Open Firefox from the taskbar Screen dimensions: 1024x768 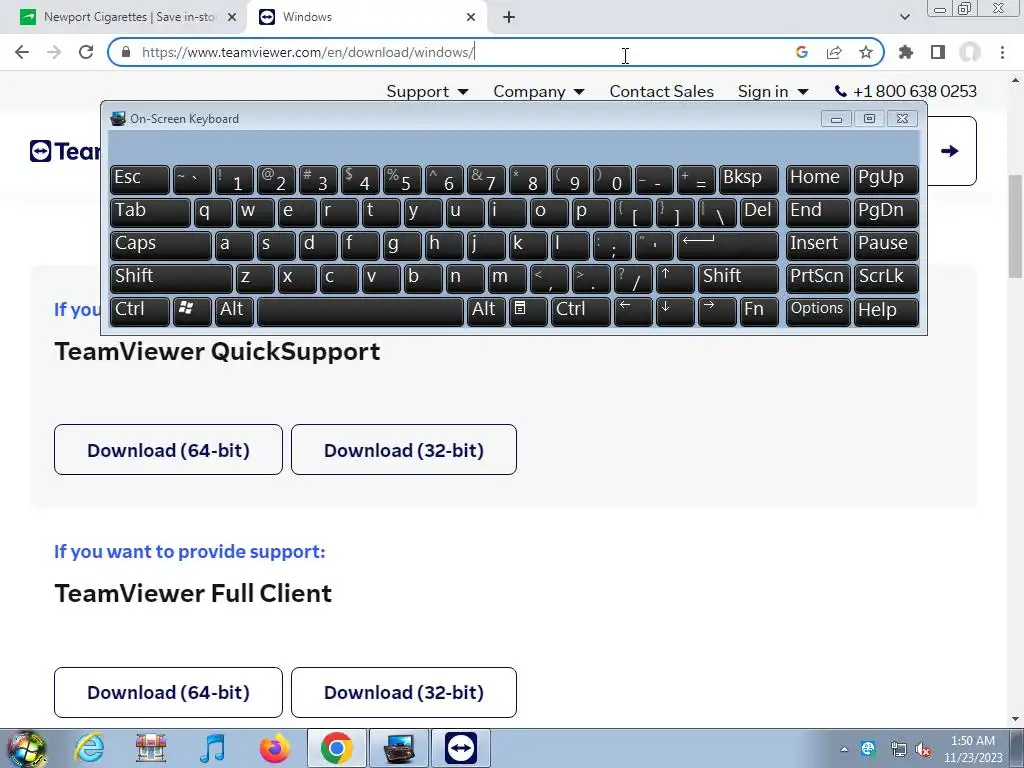[x=274, y=748]
